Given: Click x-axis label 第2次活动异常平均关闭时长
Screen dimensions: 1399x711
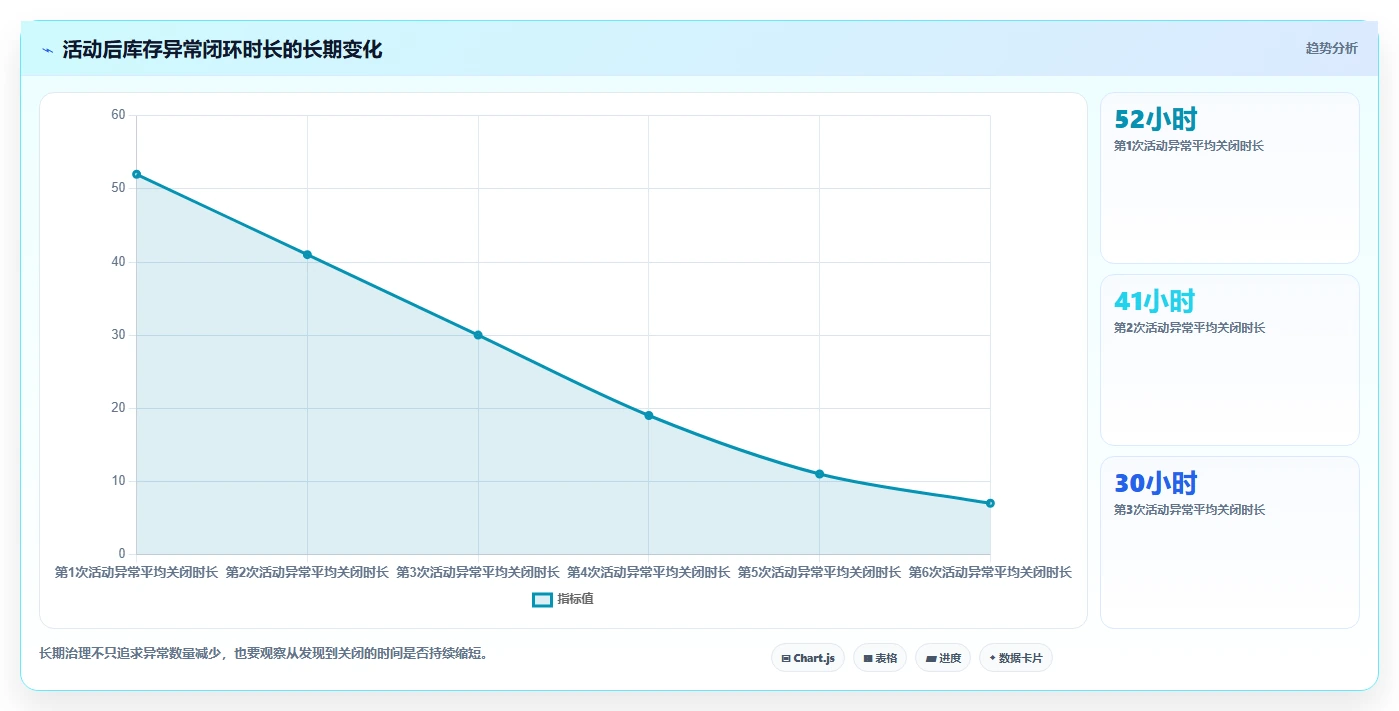Looking at the screenshot, I should 307,572.
